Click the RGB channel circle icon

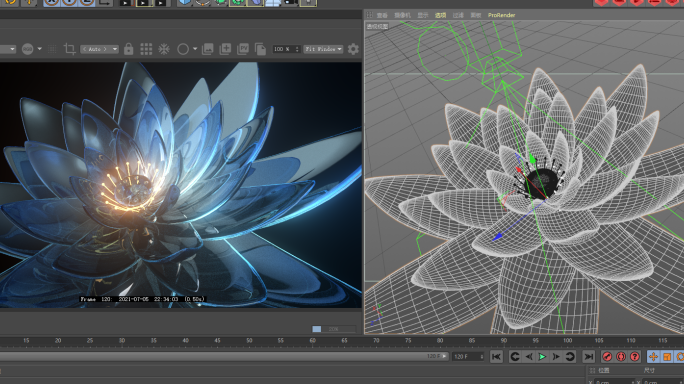click(x=27, y=49)
